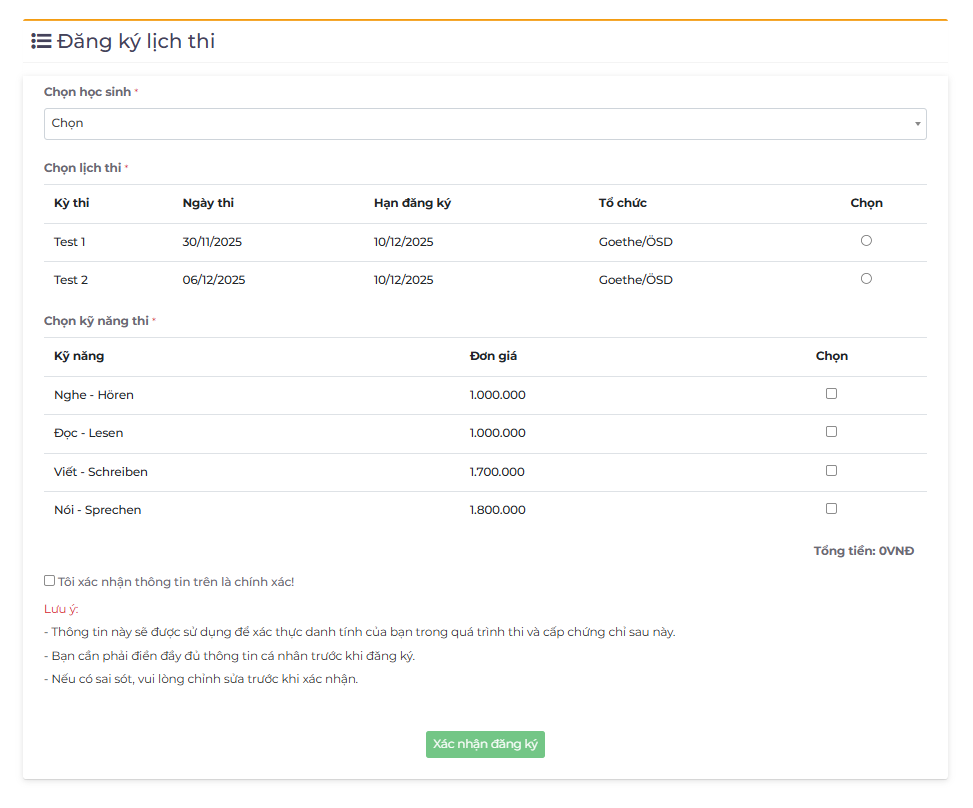Viewport: 973px width, 808px height.
Task: Click the Test 1 row name
Action: tap(70, 242)
